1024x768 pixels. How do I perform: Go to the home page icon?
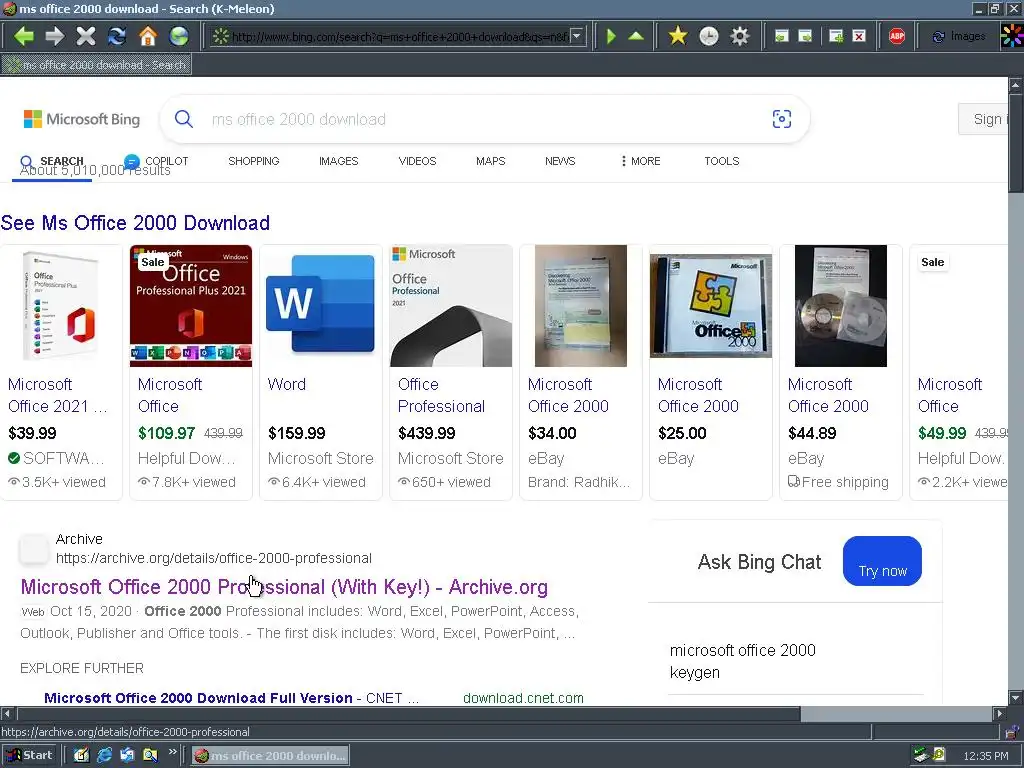pyautogui.click(x=148, y=36)
